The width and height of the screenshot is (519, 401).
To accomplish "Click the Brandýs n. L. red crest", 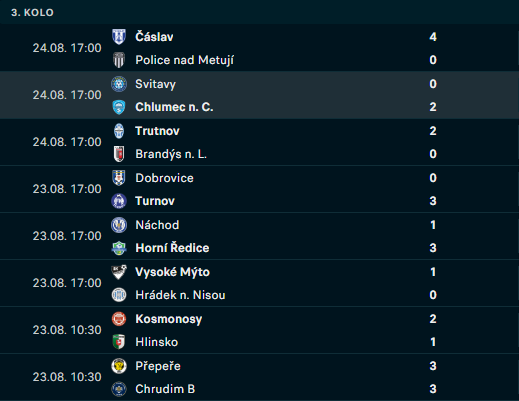I will [119, 154].
